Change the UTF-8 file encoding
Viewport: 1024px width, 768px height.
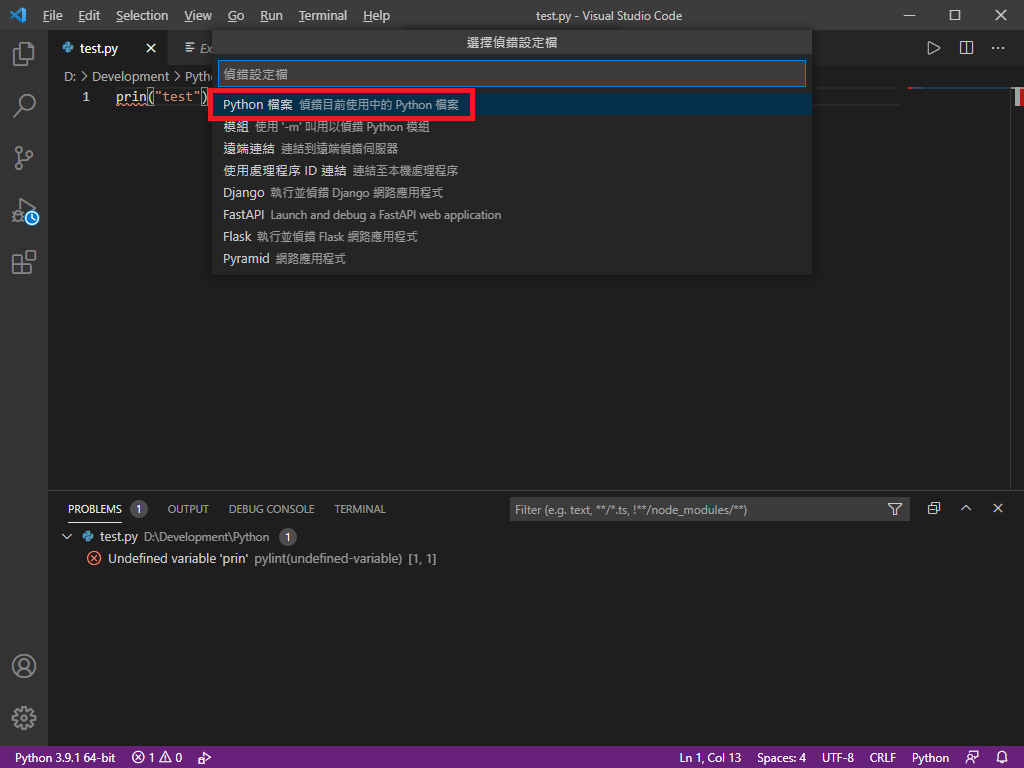[838, 758]
